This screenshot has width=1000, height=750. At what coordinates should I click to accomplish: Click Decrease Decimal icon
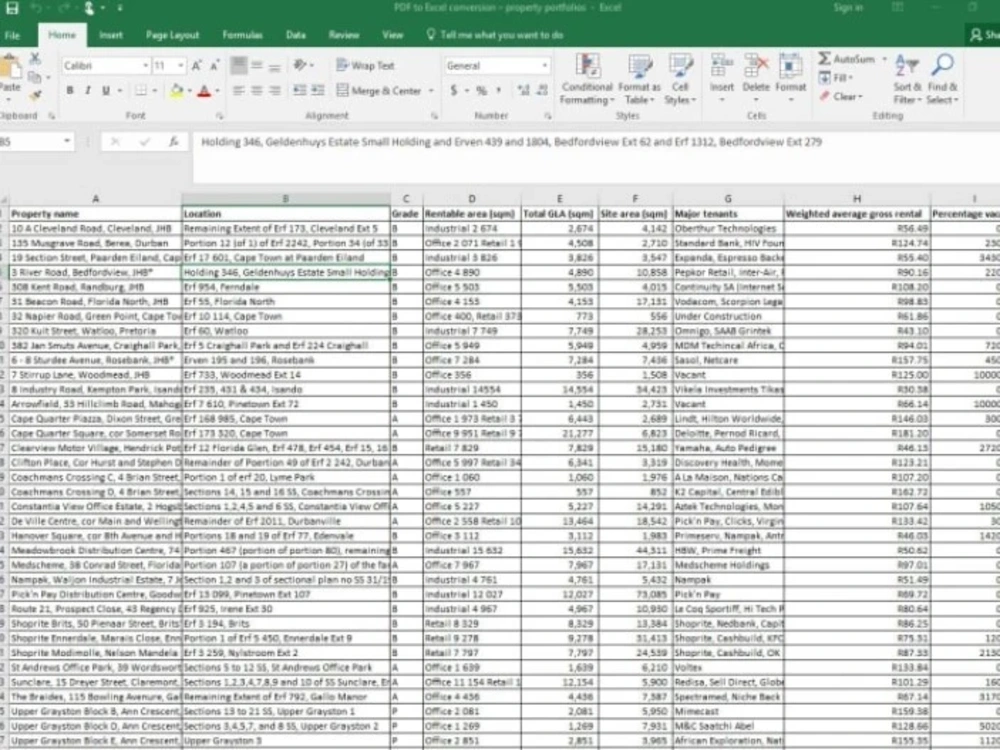543,91
